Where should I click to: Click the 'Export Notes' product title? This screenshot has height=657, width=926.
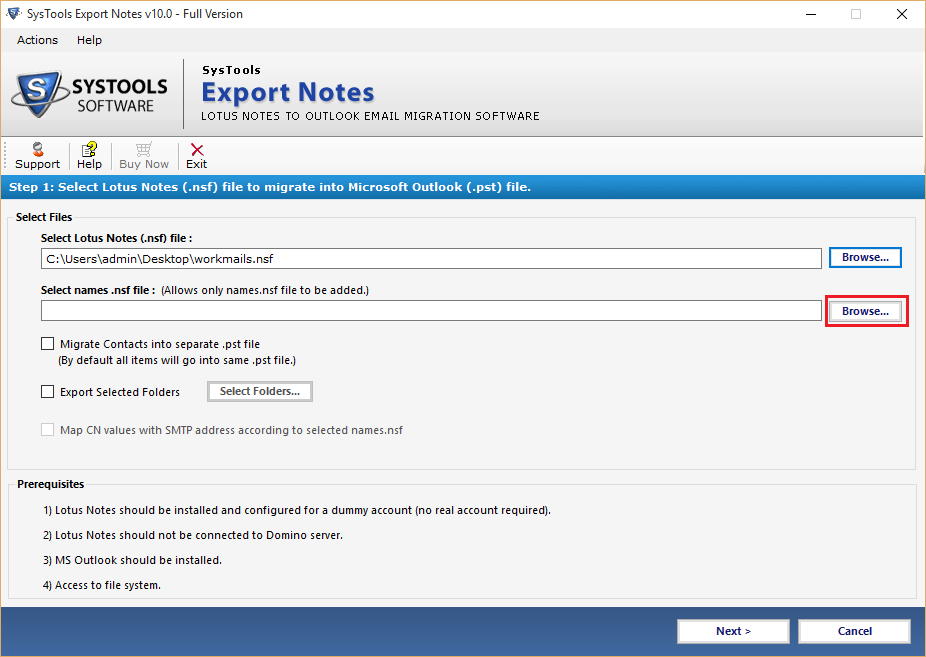pos(288,93)
